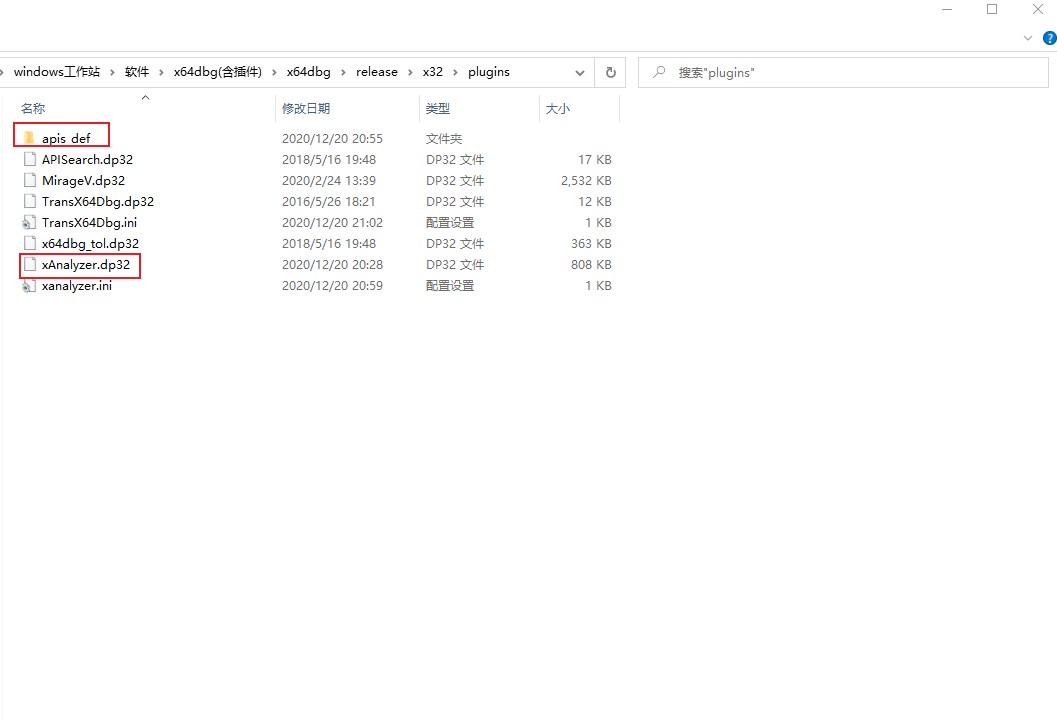Go to x32 folder in breadcrumb

(x=433, y=71)
